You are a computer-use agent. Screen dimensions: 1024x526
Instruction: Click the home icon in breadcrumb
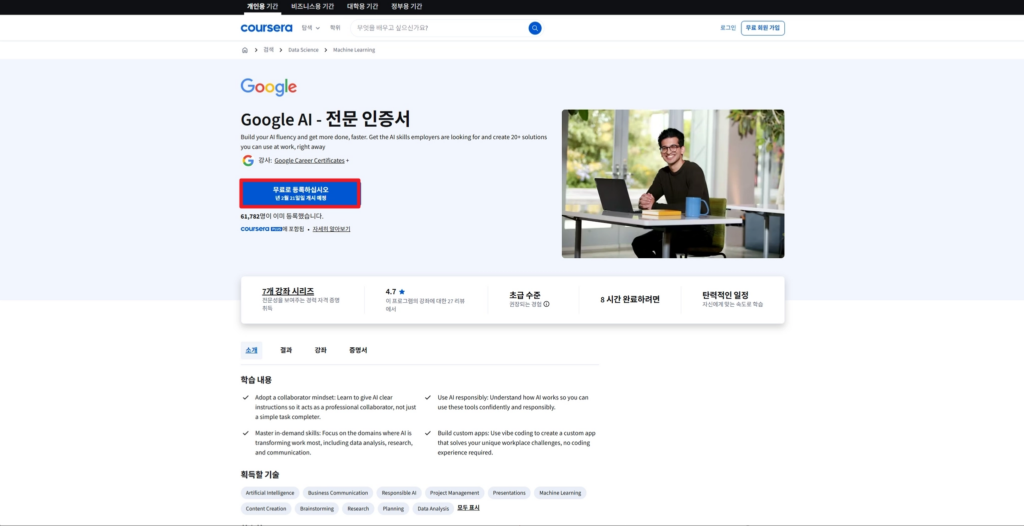(x=245, y=49)
